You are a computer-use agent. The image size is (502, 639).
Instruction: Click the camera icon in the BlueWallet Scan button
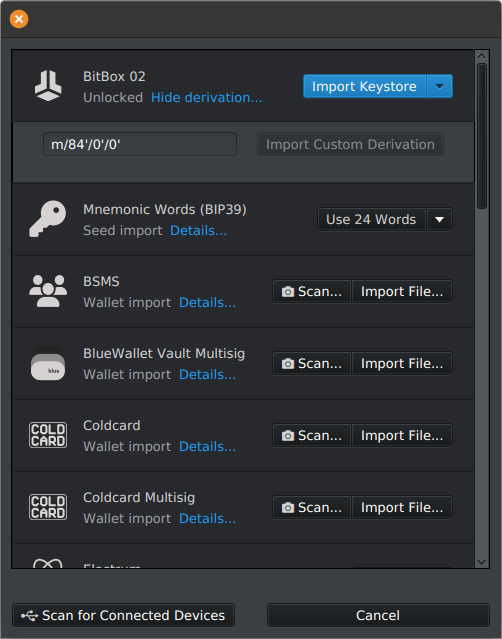pos(288,364)
